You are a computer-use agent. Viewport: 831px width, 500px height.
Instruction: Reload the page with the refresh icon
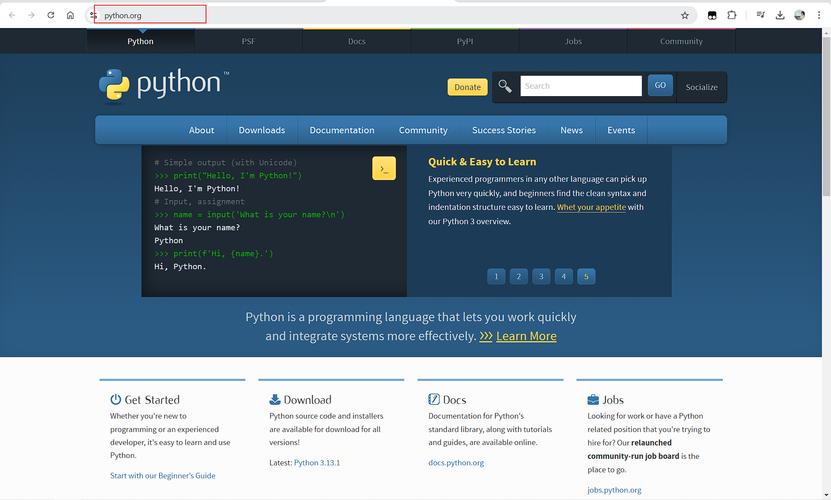pyautogui.click(x=51, y=15)
